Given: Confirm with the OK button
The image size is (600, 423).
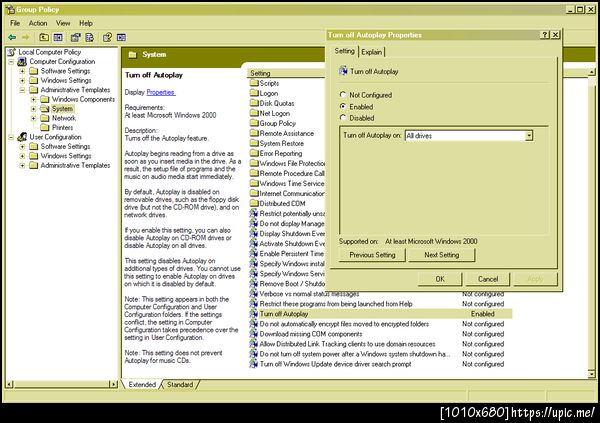Looking at the screenshot, I should click(440, 279).
